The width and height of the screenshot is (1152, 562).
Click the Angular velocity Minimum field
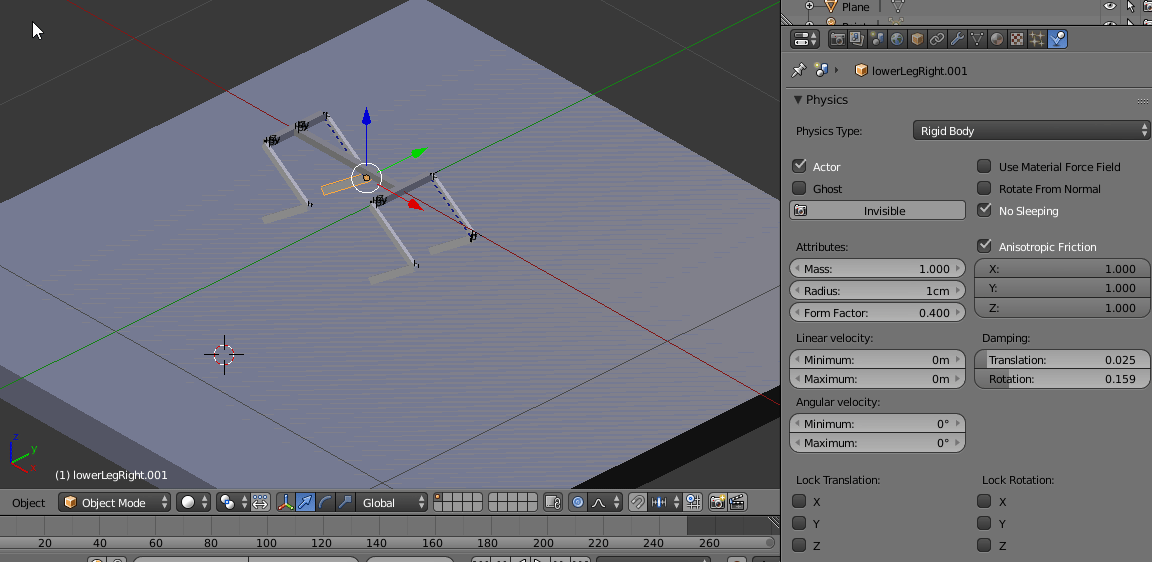coord(877,424)
